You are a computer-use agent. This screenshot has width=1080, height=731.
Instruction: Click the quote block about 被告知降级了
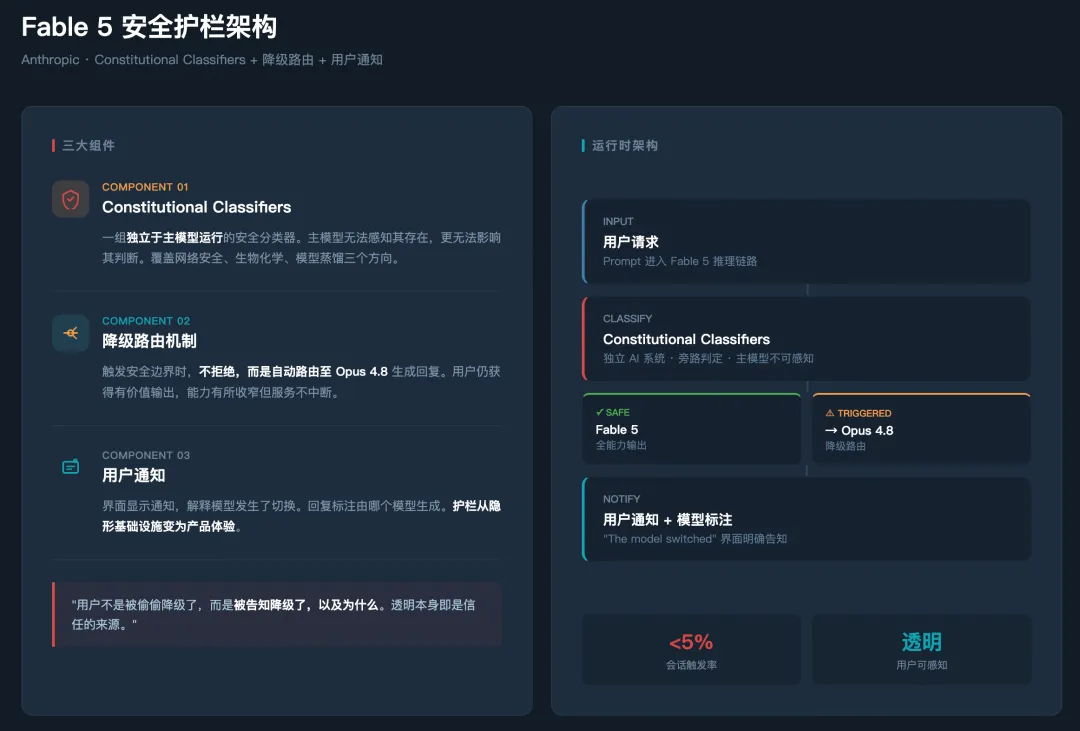click(277, 615)
